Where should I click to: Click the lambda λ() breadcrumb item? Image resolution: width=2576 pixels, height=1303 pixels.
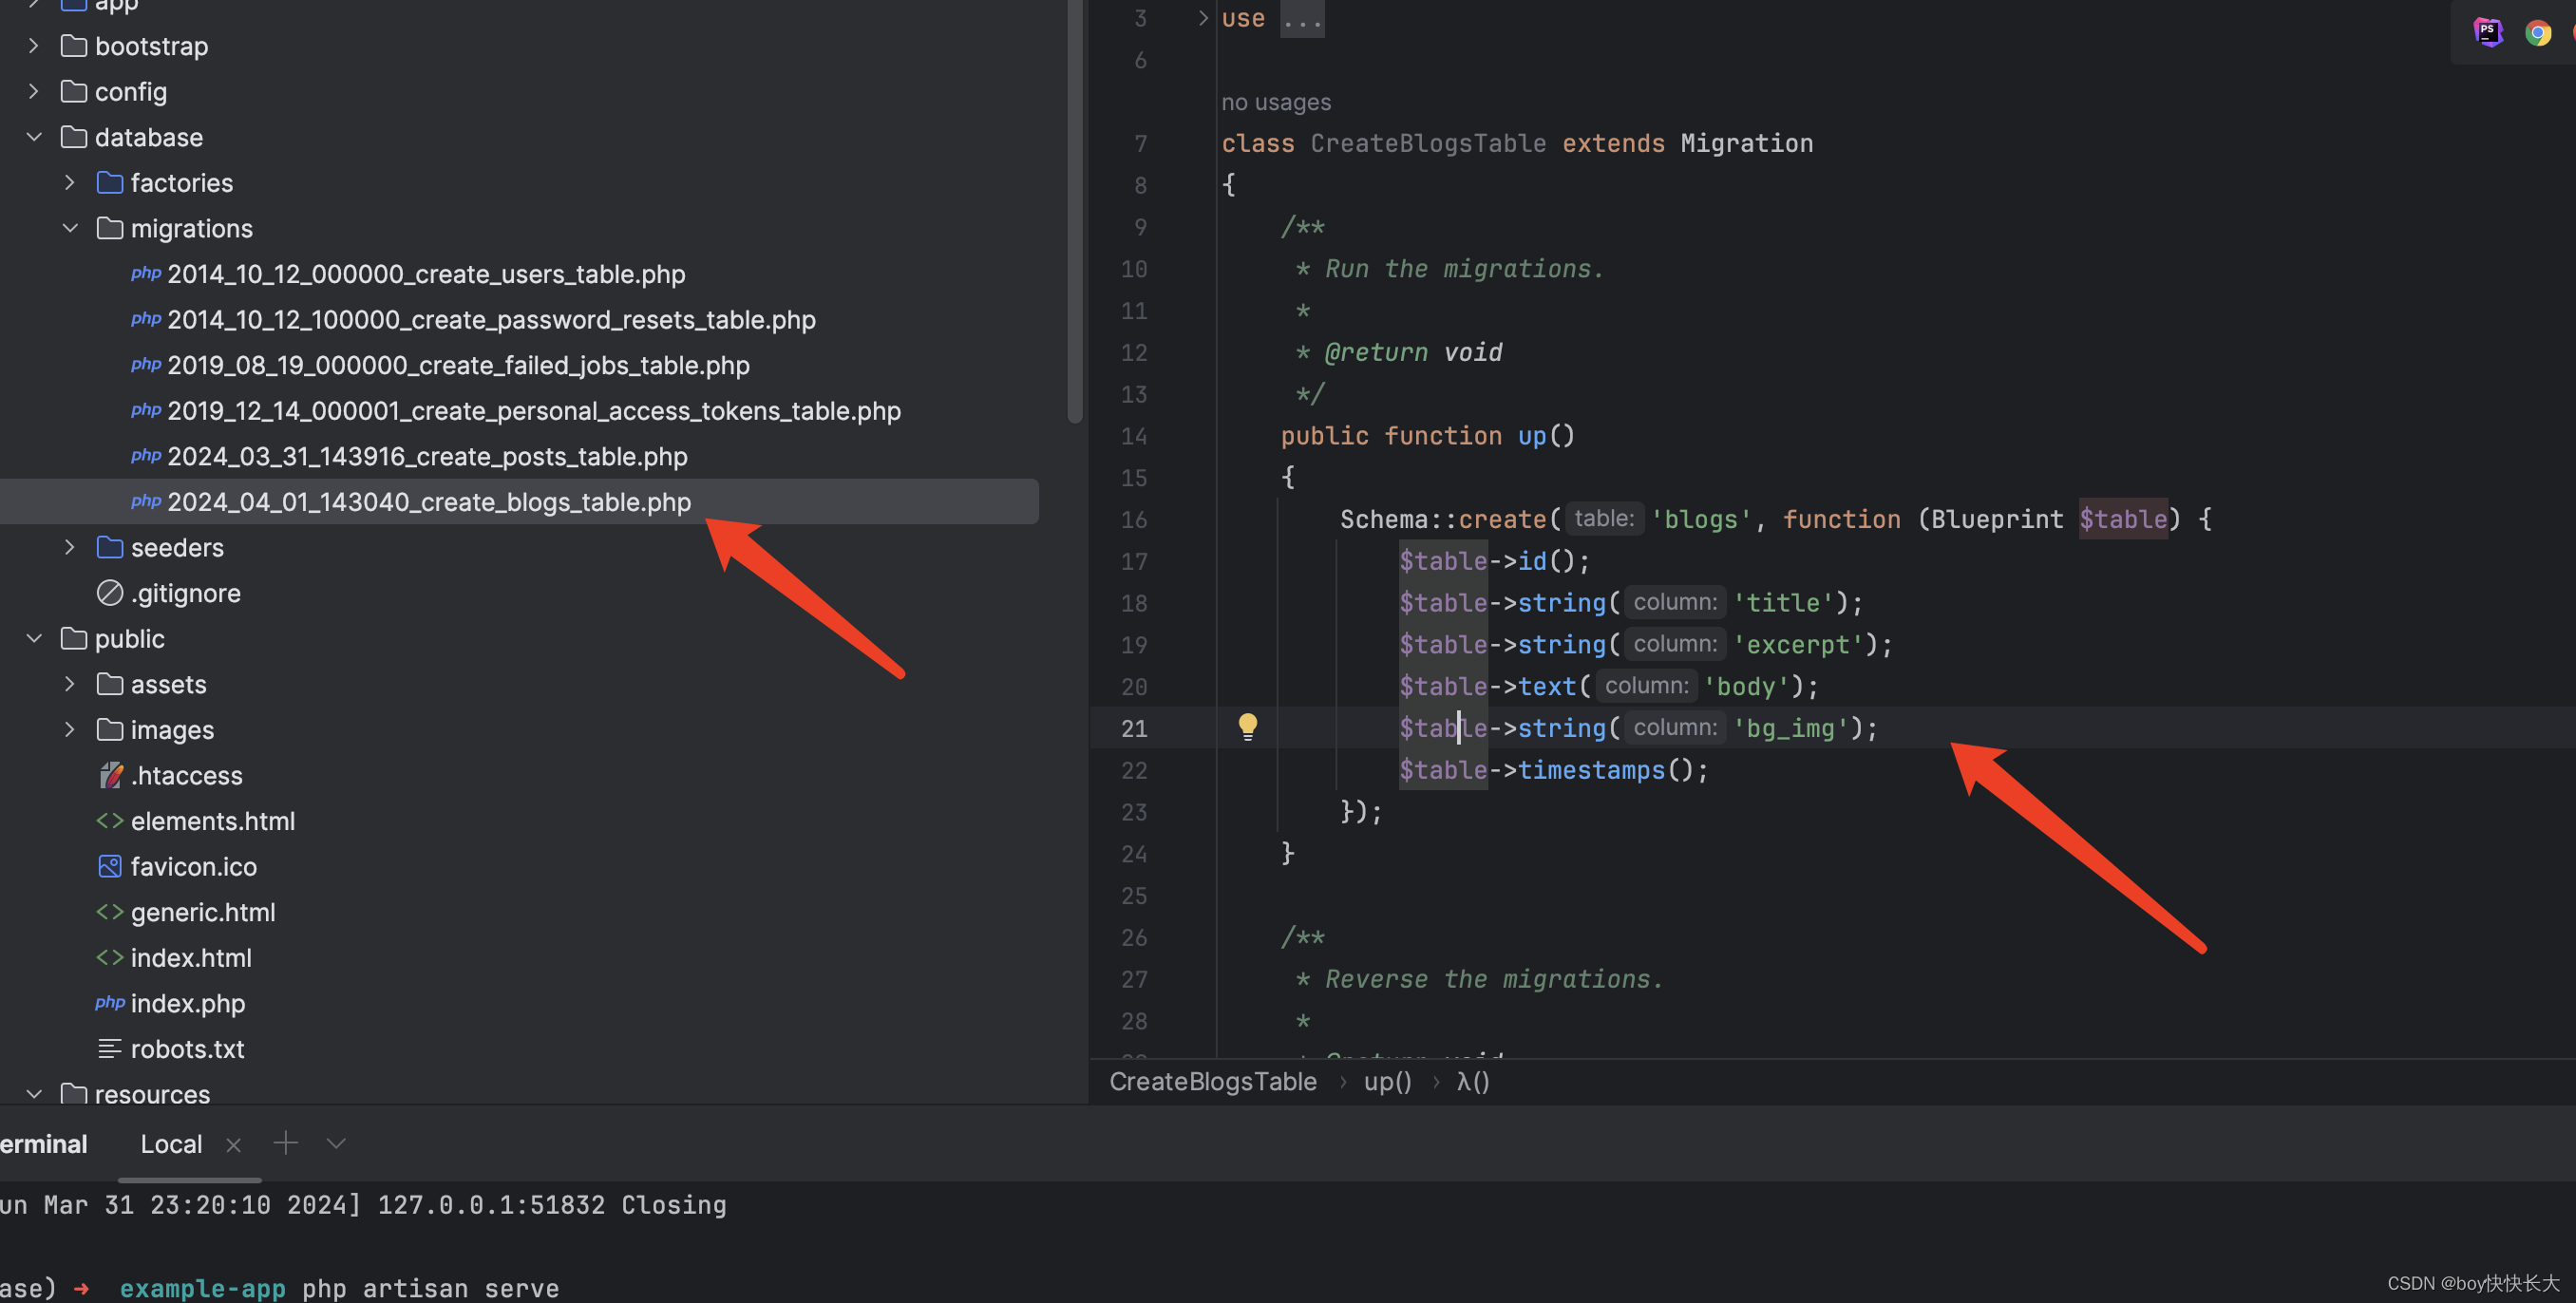pyautogui.click(x=1472, y=1081)
